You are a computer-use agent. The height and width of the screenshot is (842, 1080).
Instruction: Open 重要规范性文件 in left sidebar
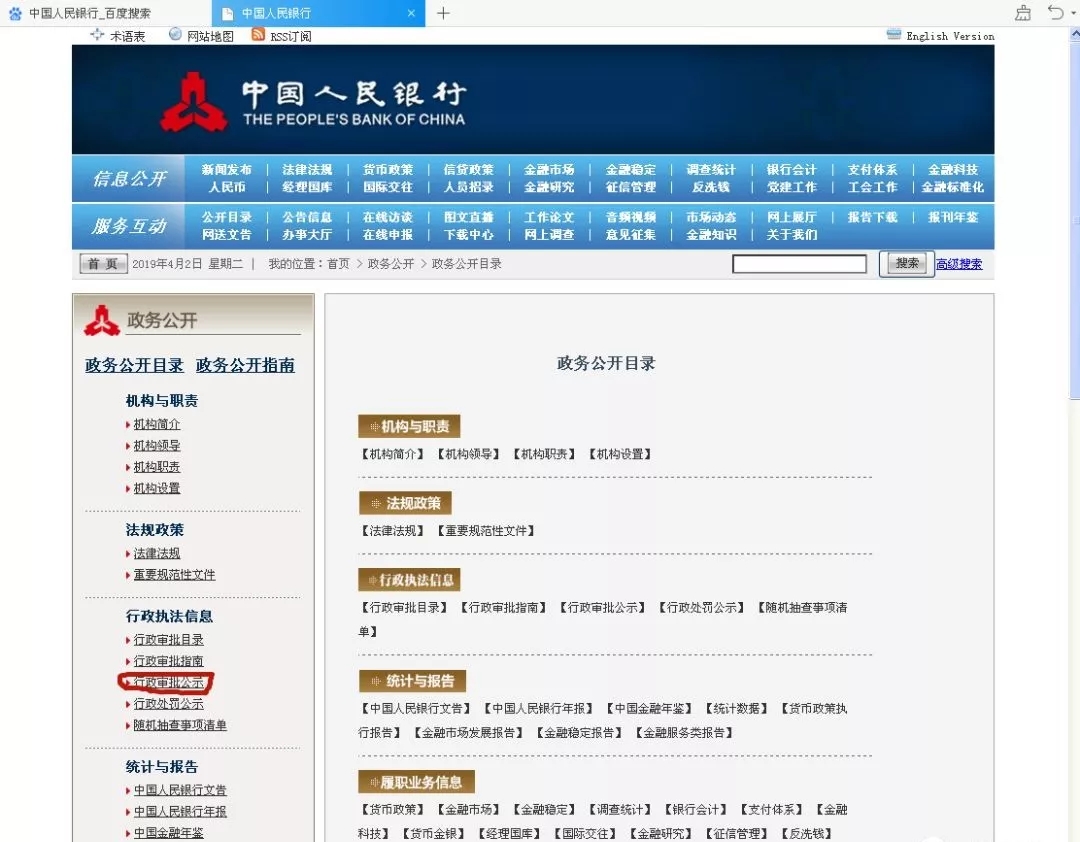pyautogui.click(x=174, y=575)
